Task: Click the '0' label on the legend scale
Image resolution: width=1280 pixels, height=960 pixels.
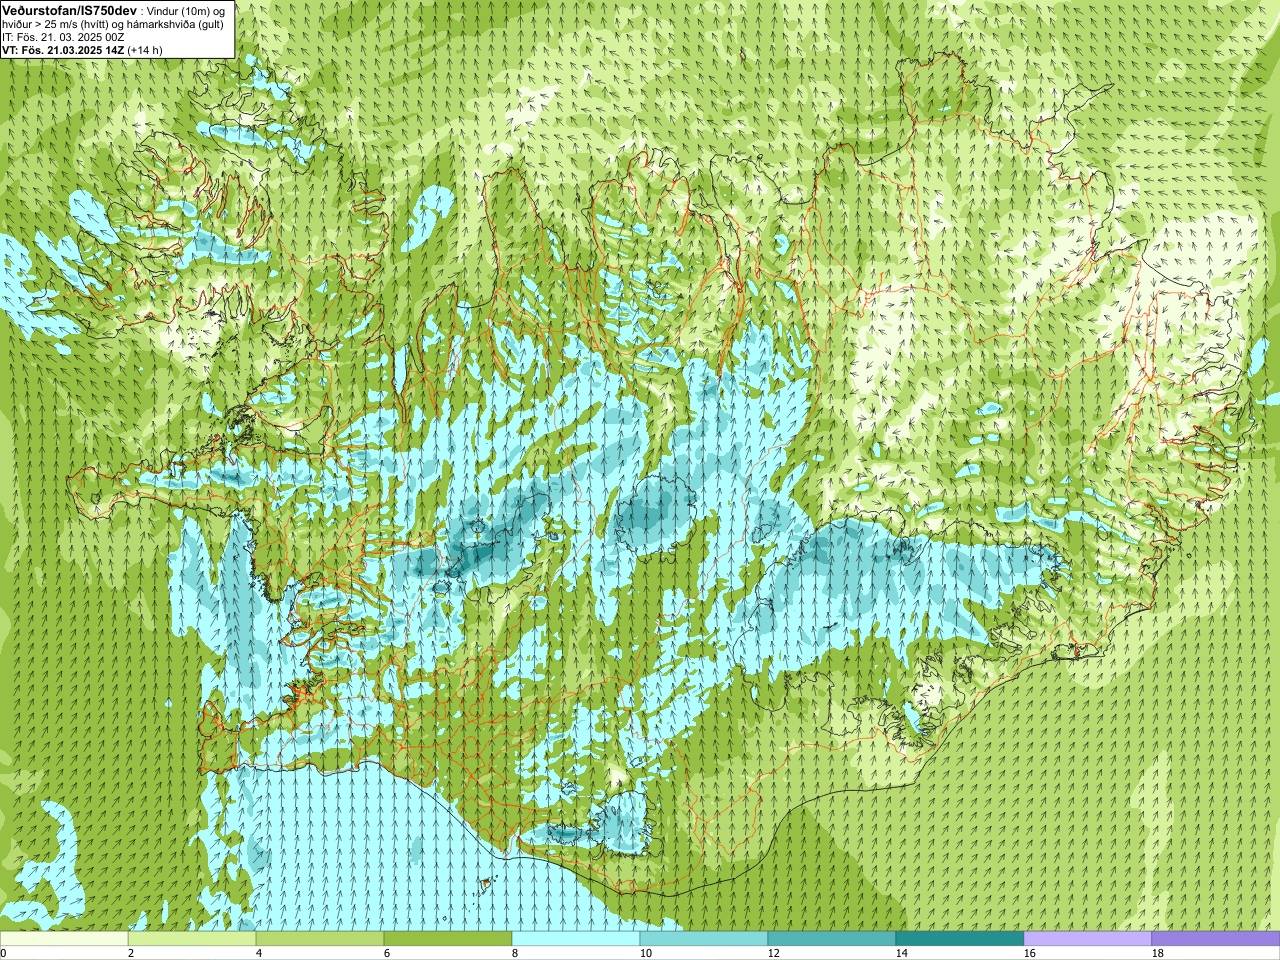Action: 3,953
